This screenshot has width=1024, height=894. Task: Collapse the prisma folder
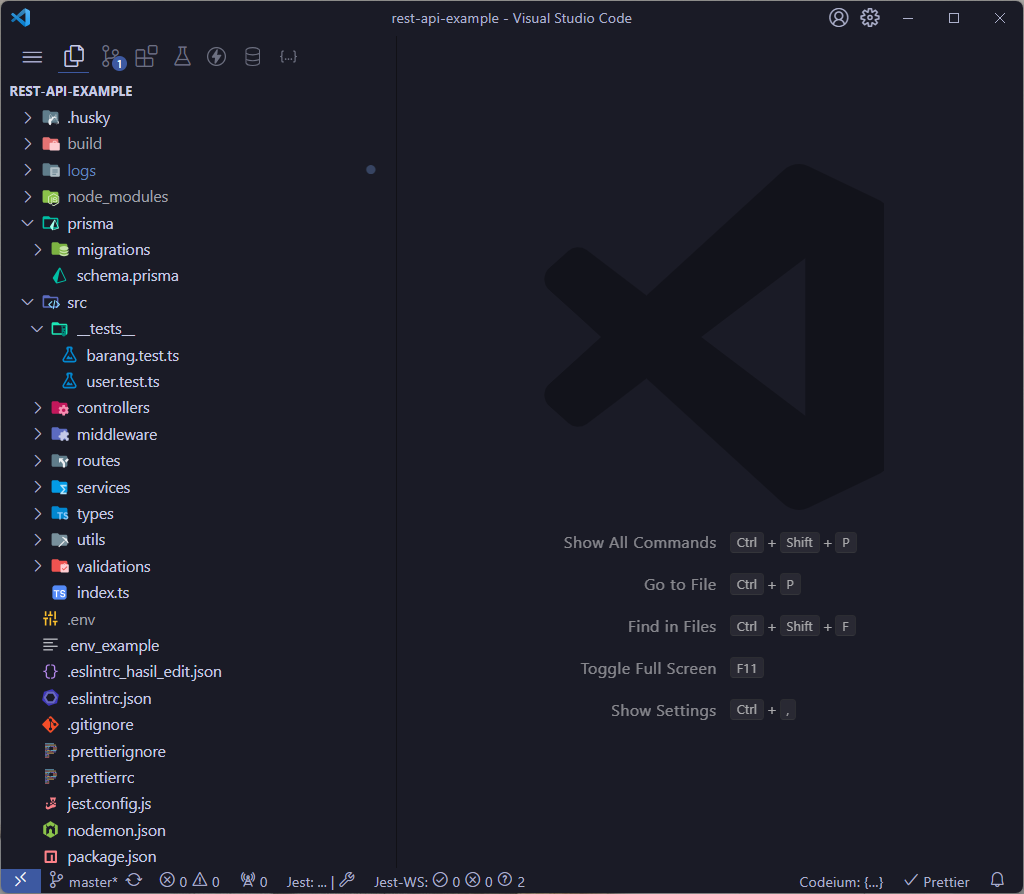tap(199, 223)
